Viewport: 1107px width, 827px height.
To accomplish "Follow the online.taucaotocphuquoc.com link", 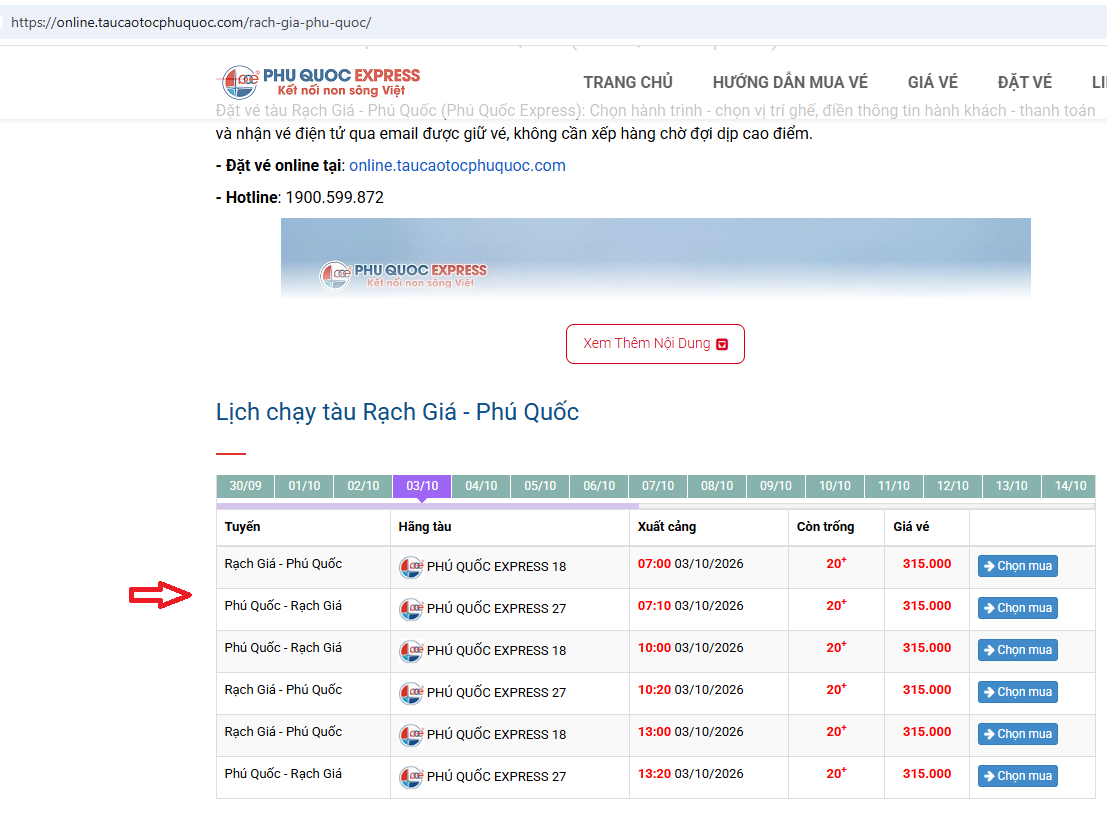I will [x=457, y=165].
